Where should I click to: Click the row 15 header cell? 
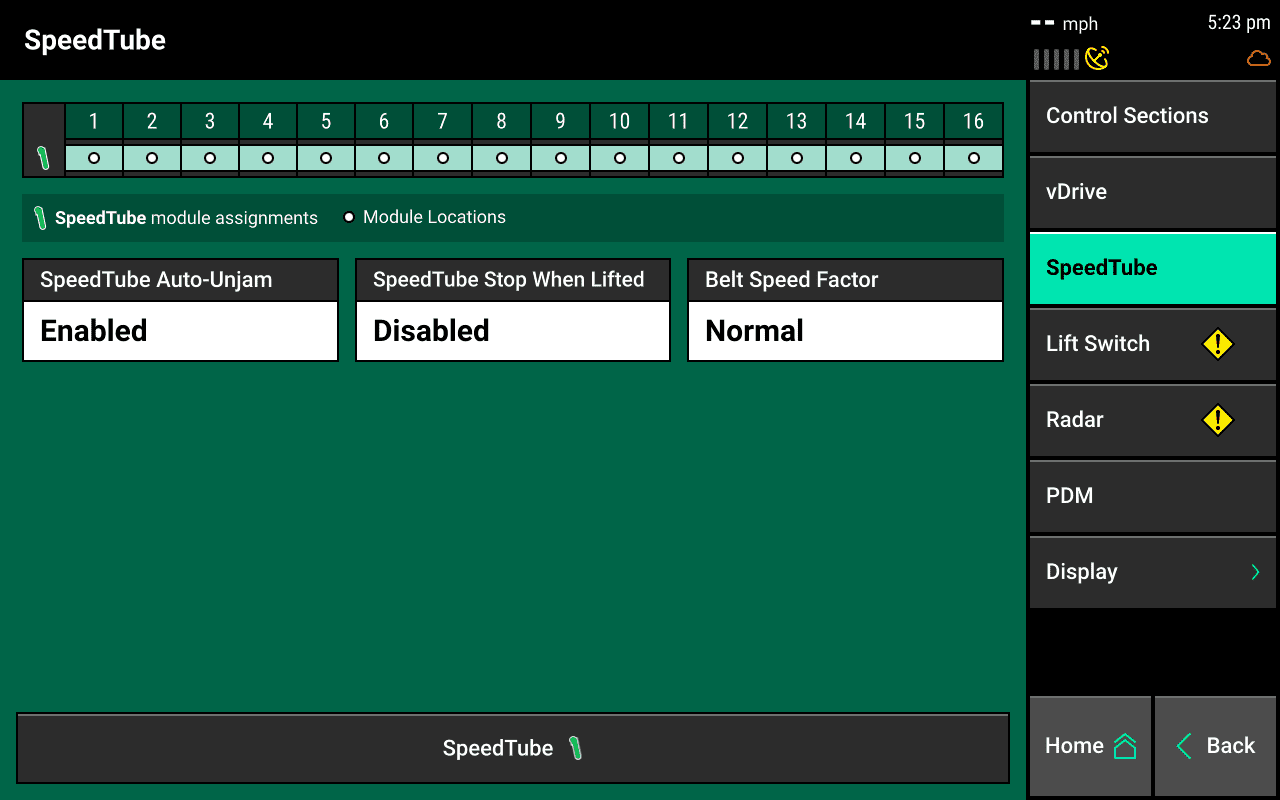[x=914, y=121]
